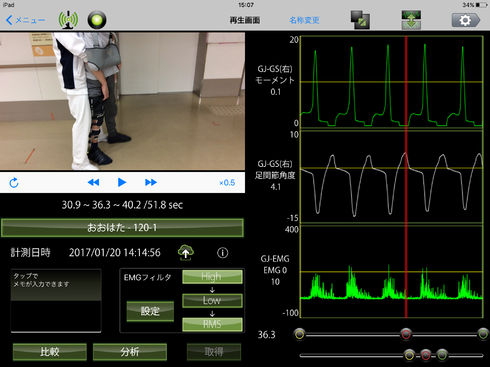Click the battery status indicator

pyautogui.click(x=475, y=5)
